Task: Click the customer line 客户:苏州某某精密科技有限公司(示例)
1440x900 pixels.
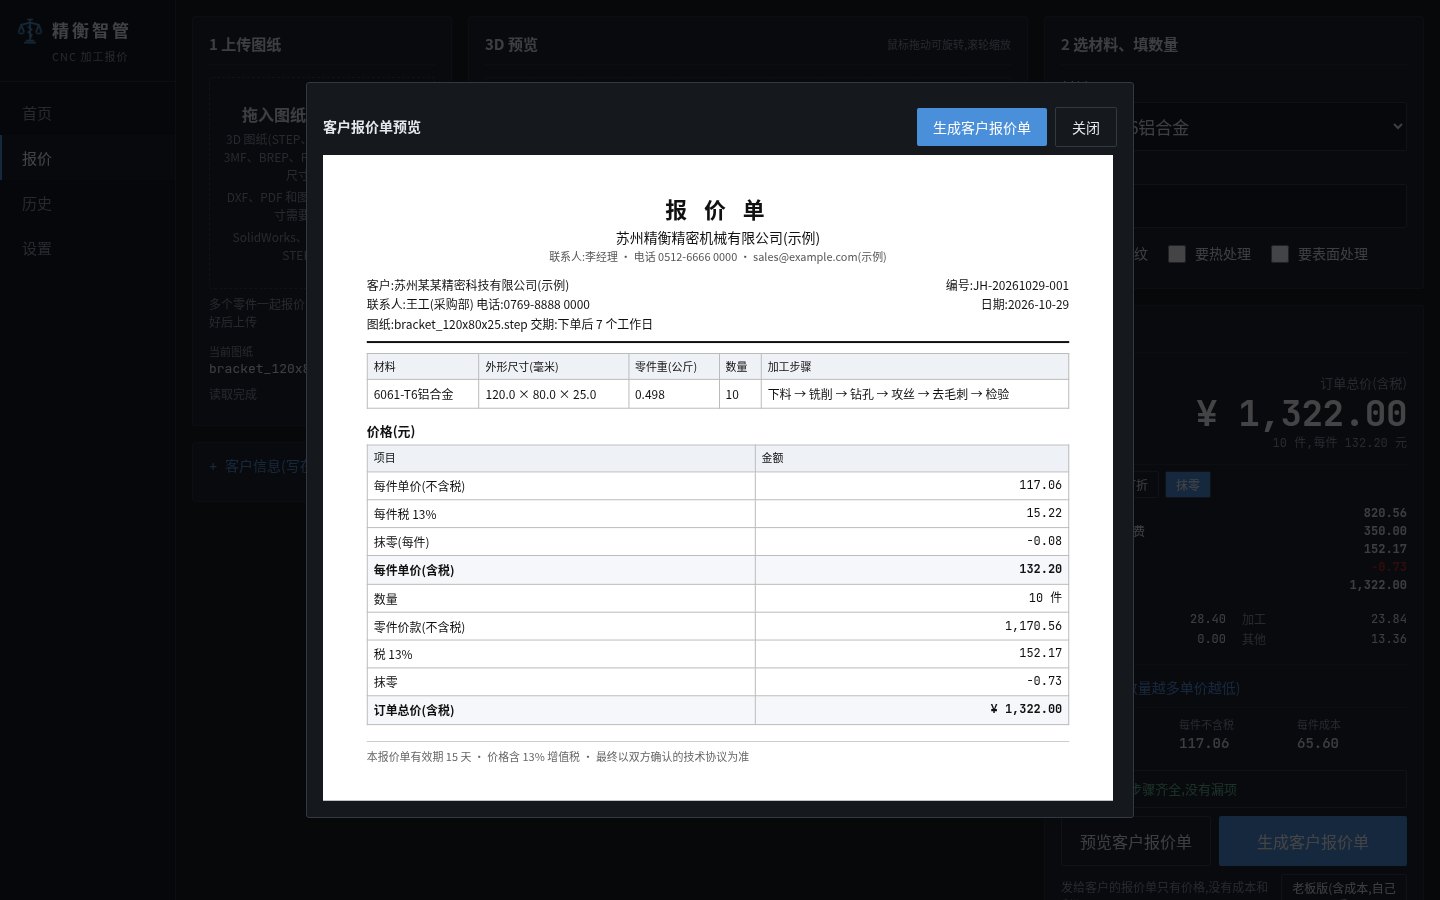Action: tap(468, 285)
